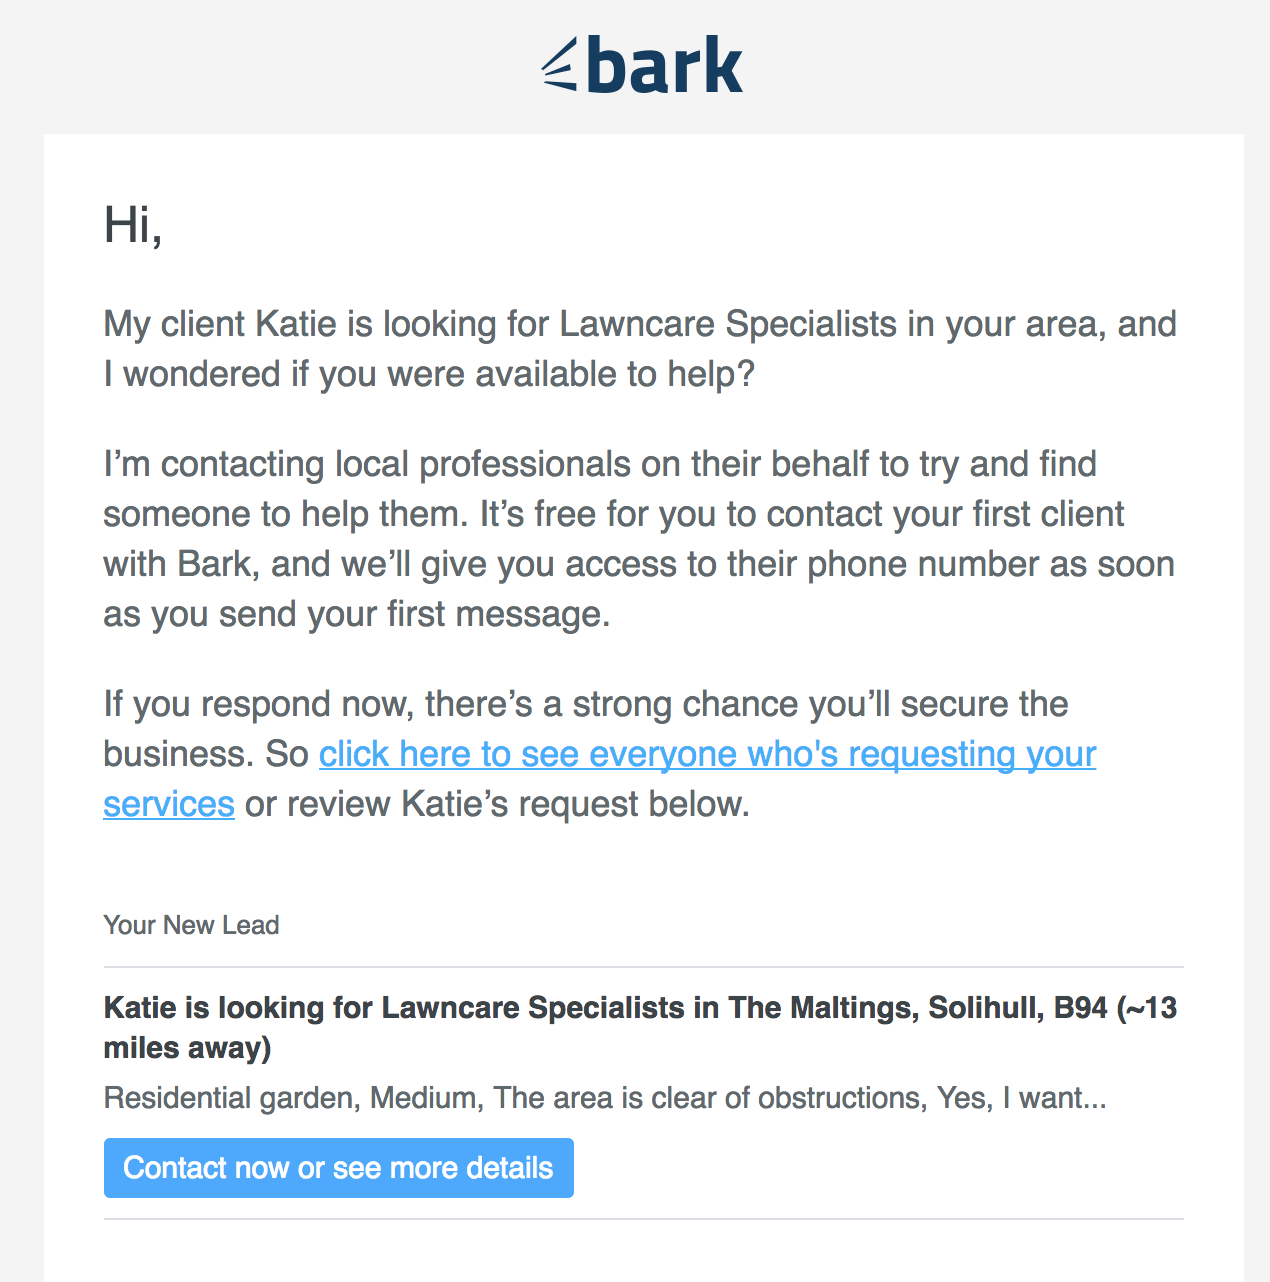Click 'or review Katie's request below.' text
This screenshot has width=1270, height=1282.
[497, 804]
